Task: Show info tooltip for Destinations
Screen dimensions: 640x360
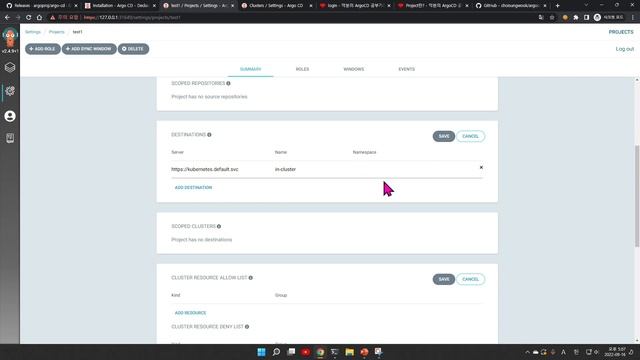Action: [209, 135]
